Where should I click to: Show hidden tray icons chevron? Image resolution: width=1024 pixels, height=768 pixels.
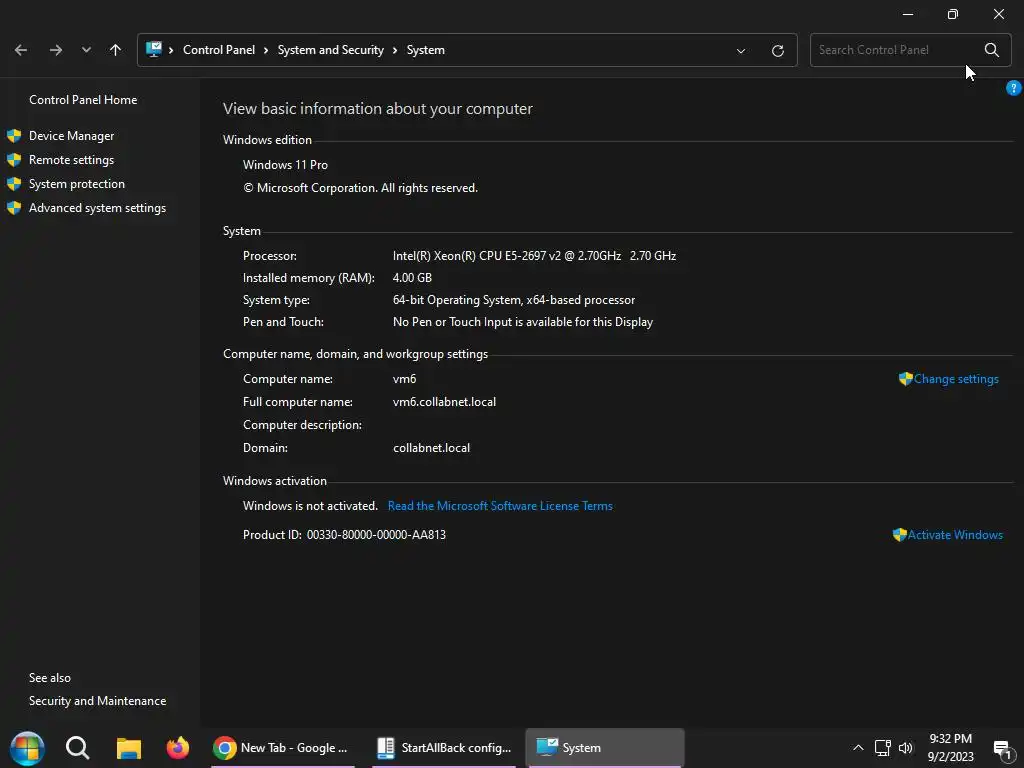858,748
